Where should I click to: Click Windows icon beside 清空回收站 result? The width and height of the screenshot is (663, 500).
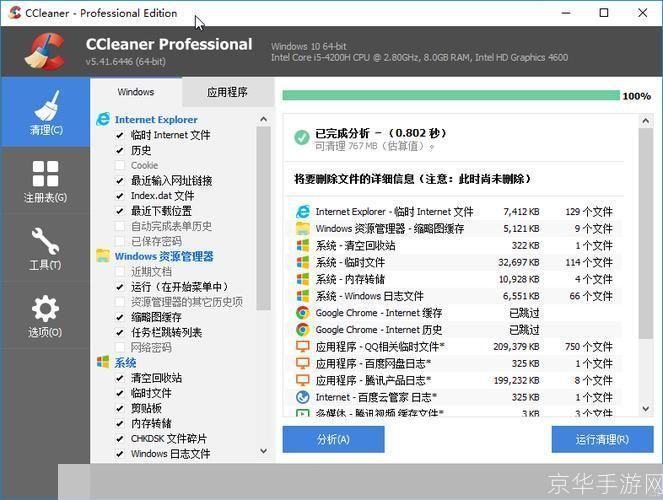pos(303,245)
